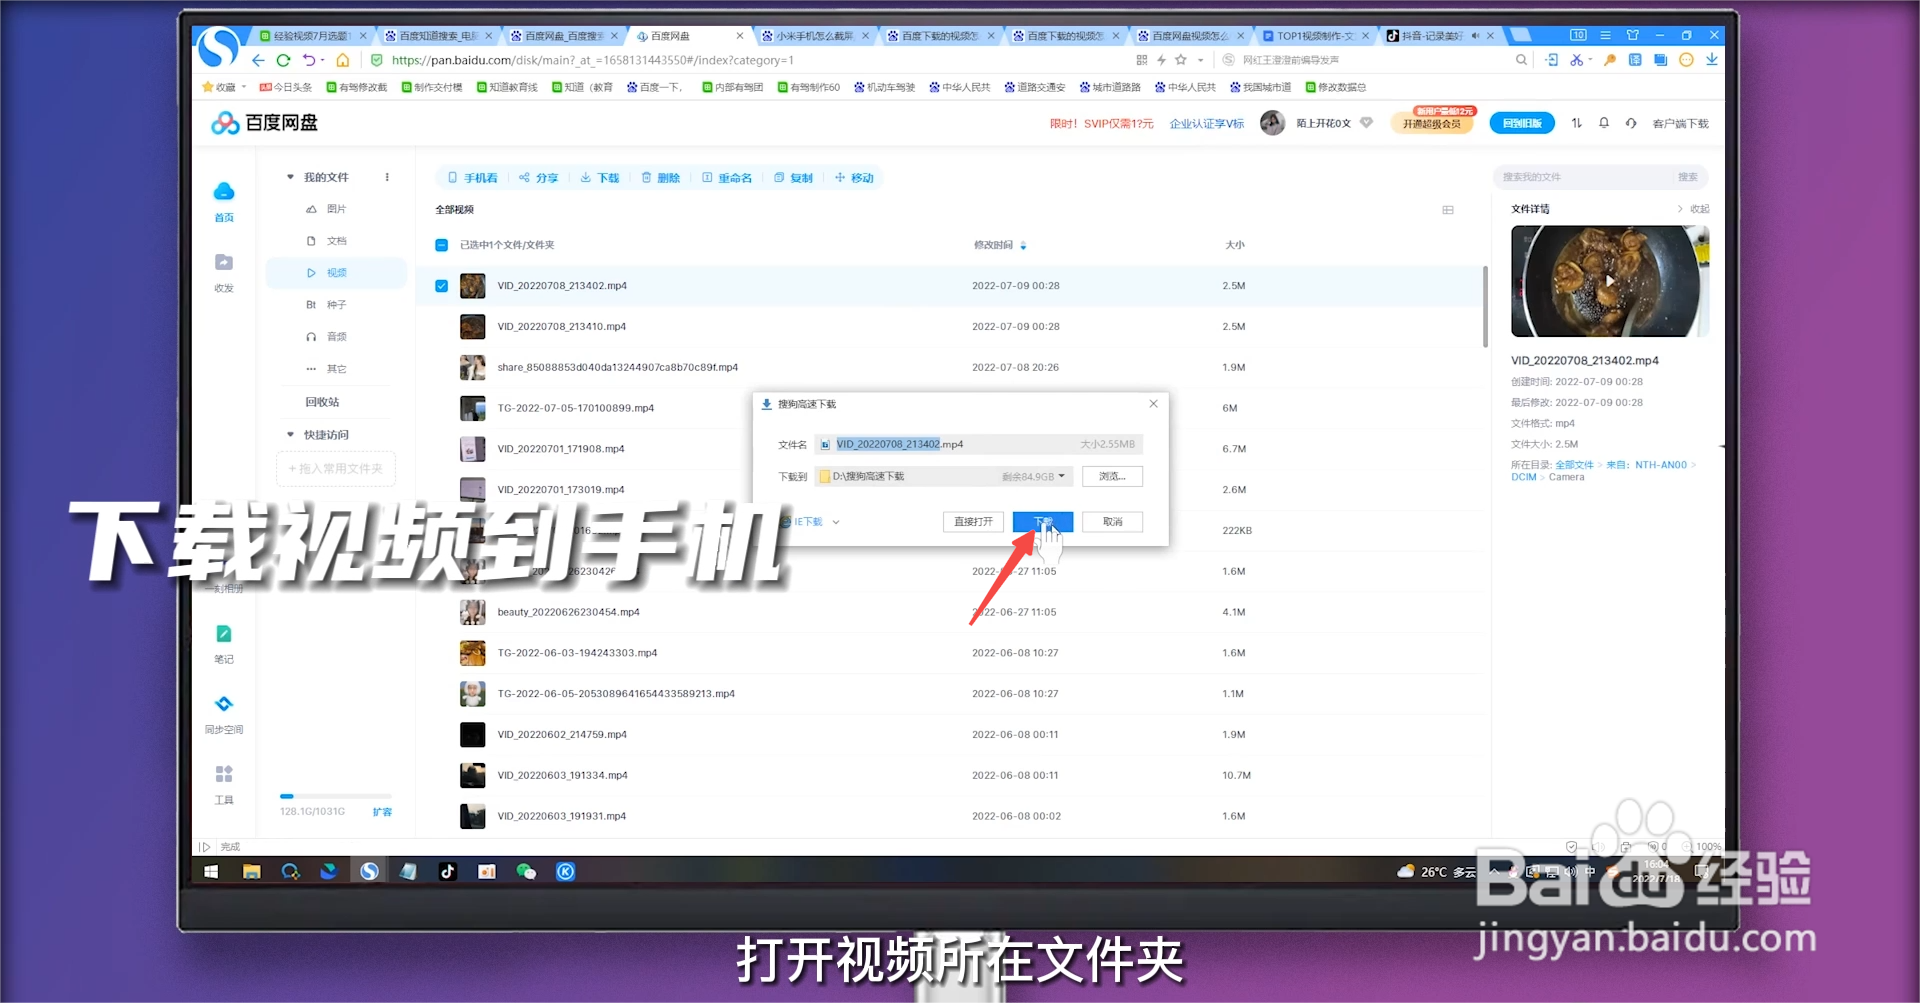1920x1003 pixels.
Task: Open the 同步空间 sync space icon
Action: click(224, 704)
